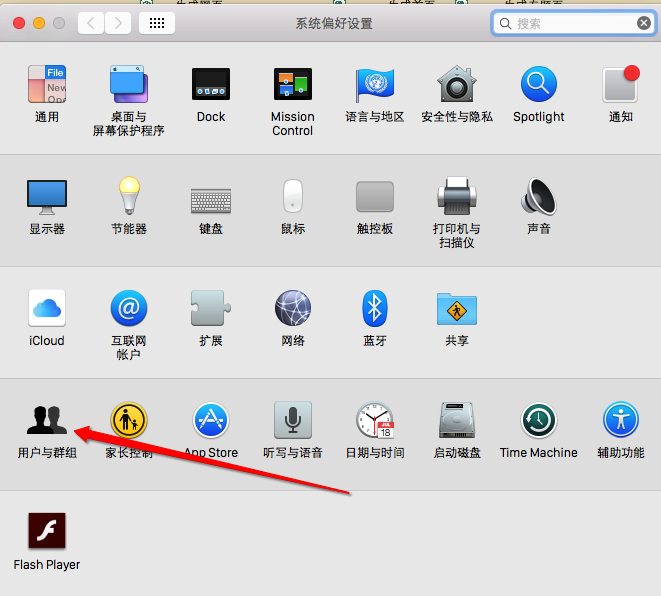Open the 打印机与扫描仪 pane
661x596 pixels.
point(457,197)
